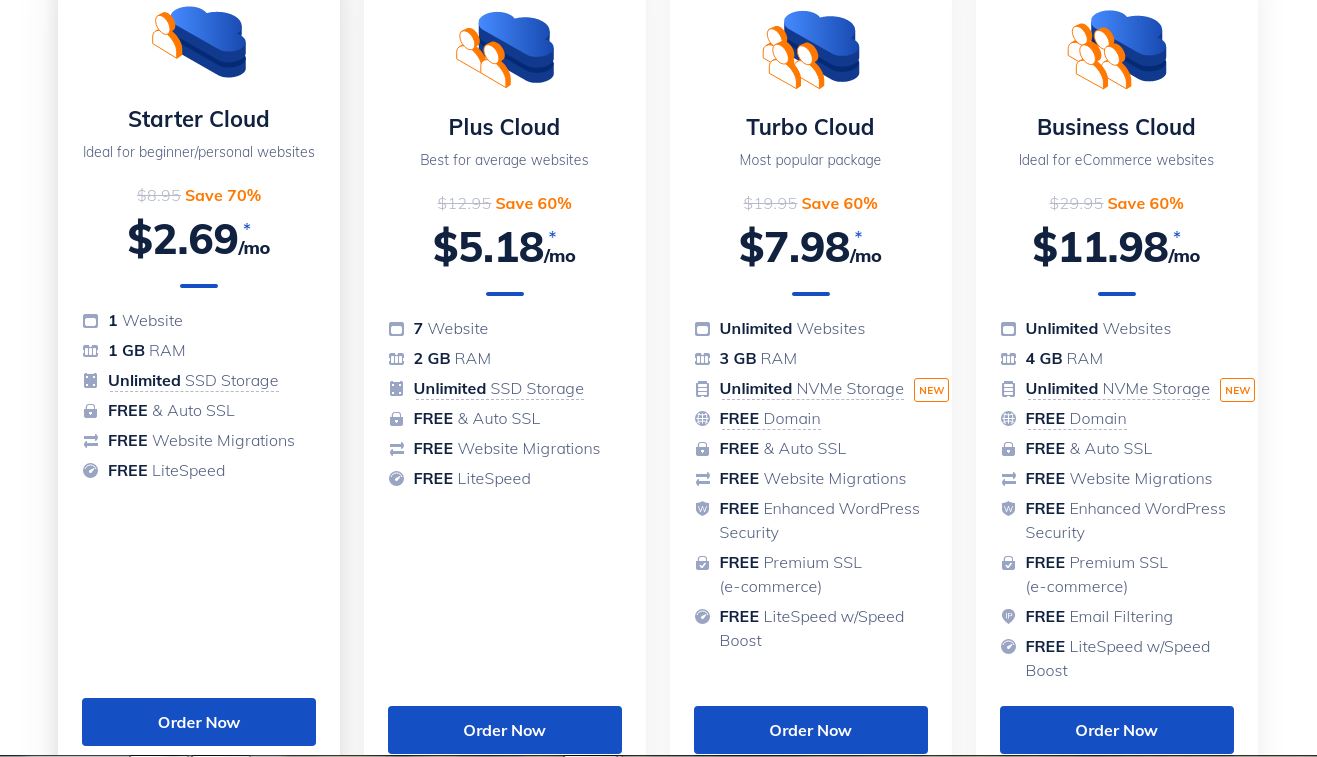The width and height of the screenshot is (1317, 757).
Task: Click the padlock icon beside Plus Cloud's Auto SSL
Action: tap(396, 419)
